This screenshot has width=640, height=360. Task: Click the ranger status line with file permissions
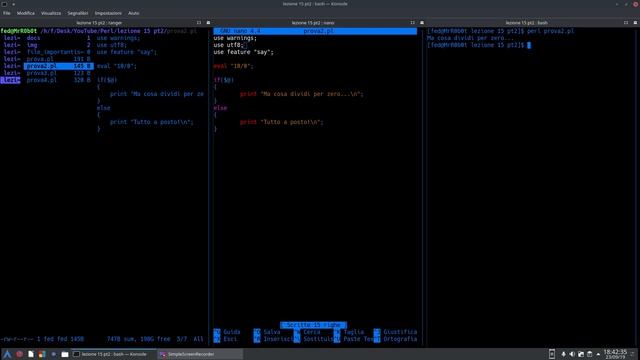tap(102, 339)
